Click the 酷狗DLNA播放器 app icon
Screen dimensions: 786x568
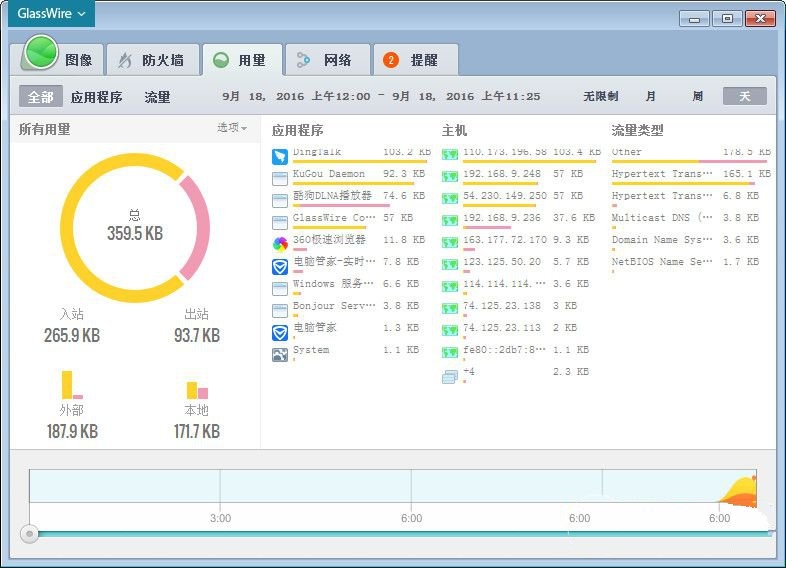click(x=280, y=201)
